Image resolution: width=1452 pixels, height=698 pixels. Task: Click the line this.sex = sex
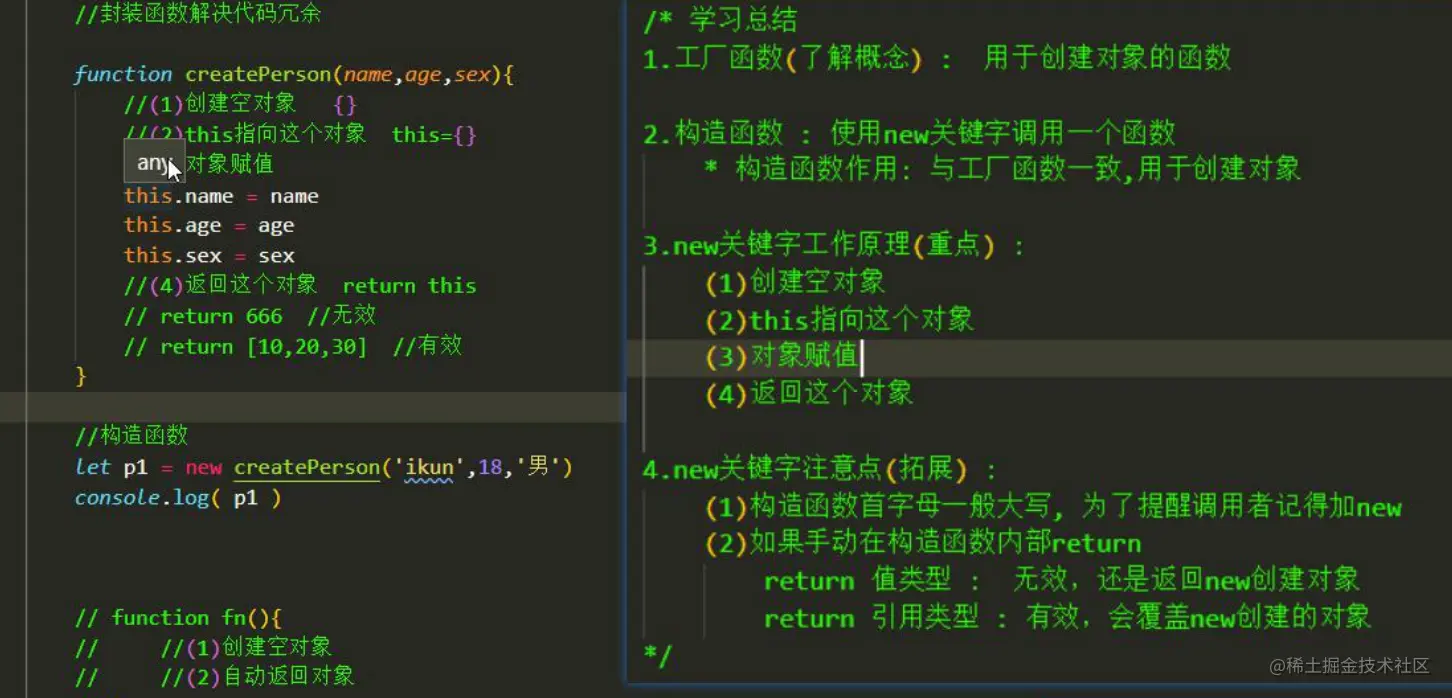209,256
